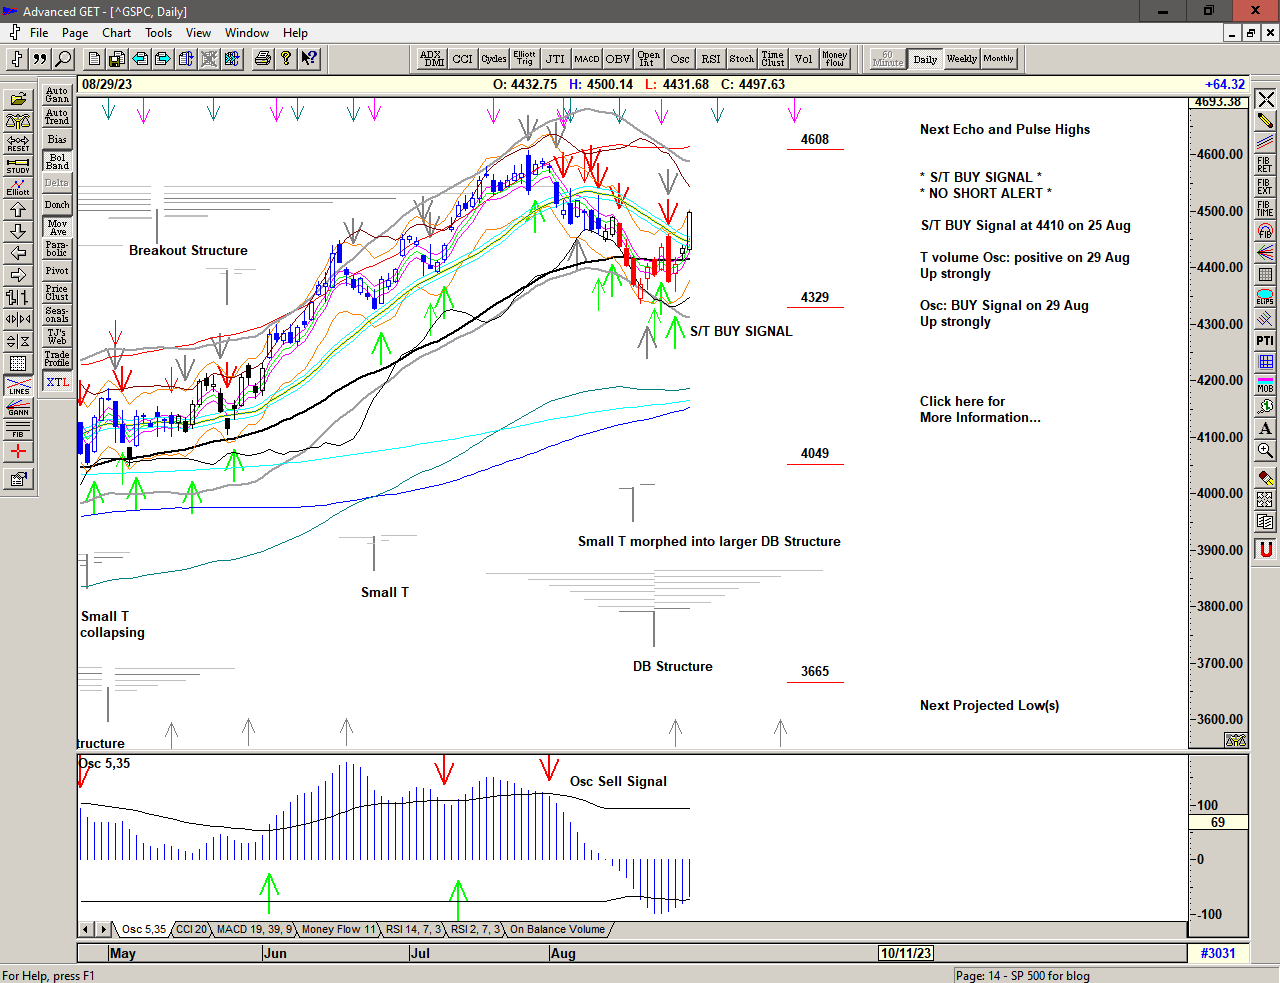
Task: Click the Elliott wave tool icon
Action: click(x=18, y=187)
